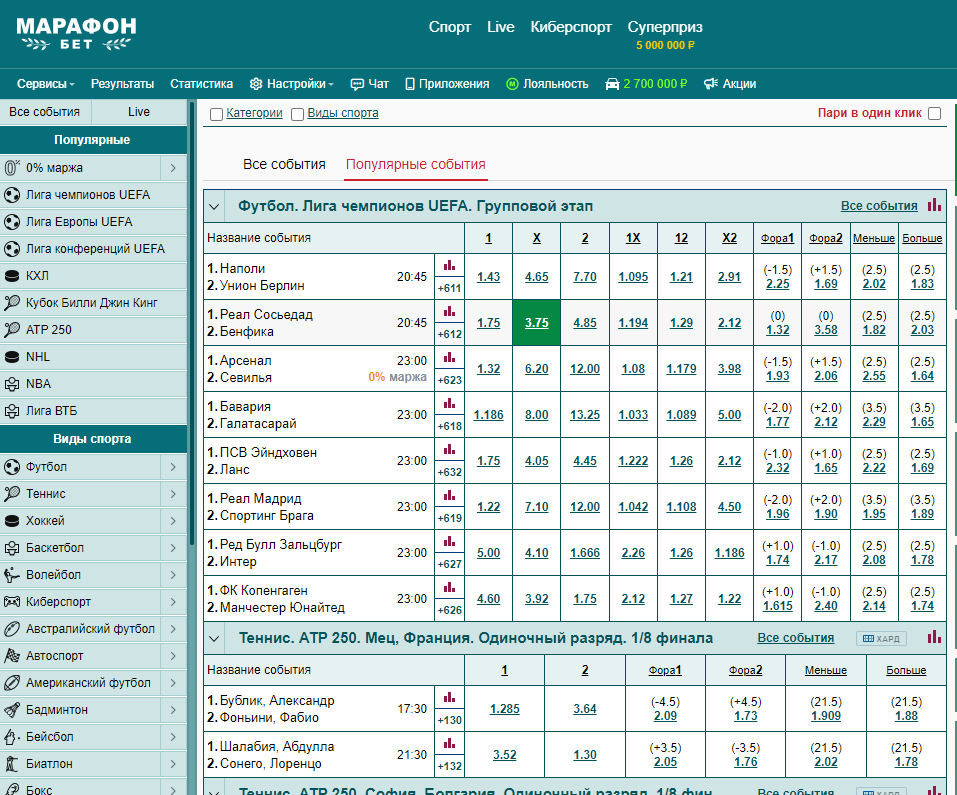Collapse the ATP 250 Мец section
The width and height of the screenshot is (957, 795).
pos(214,638)
